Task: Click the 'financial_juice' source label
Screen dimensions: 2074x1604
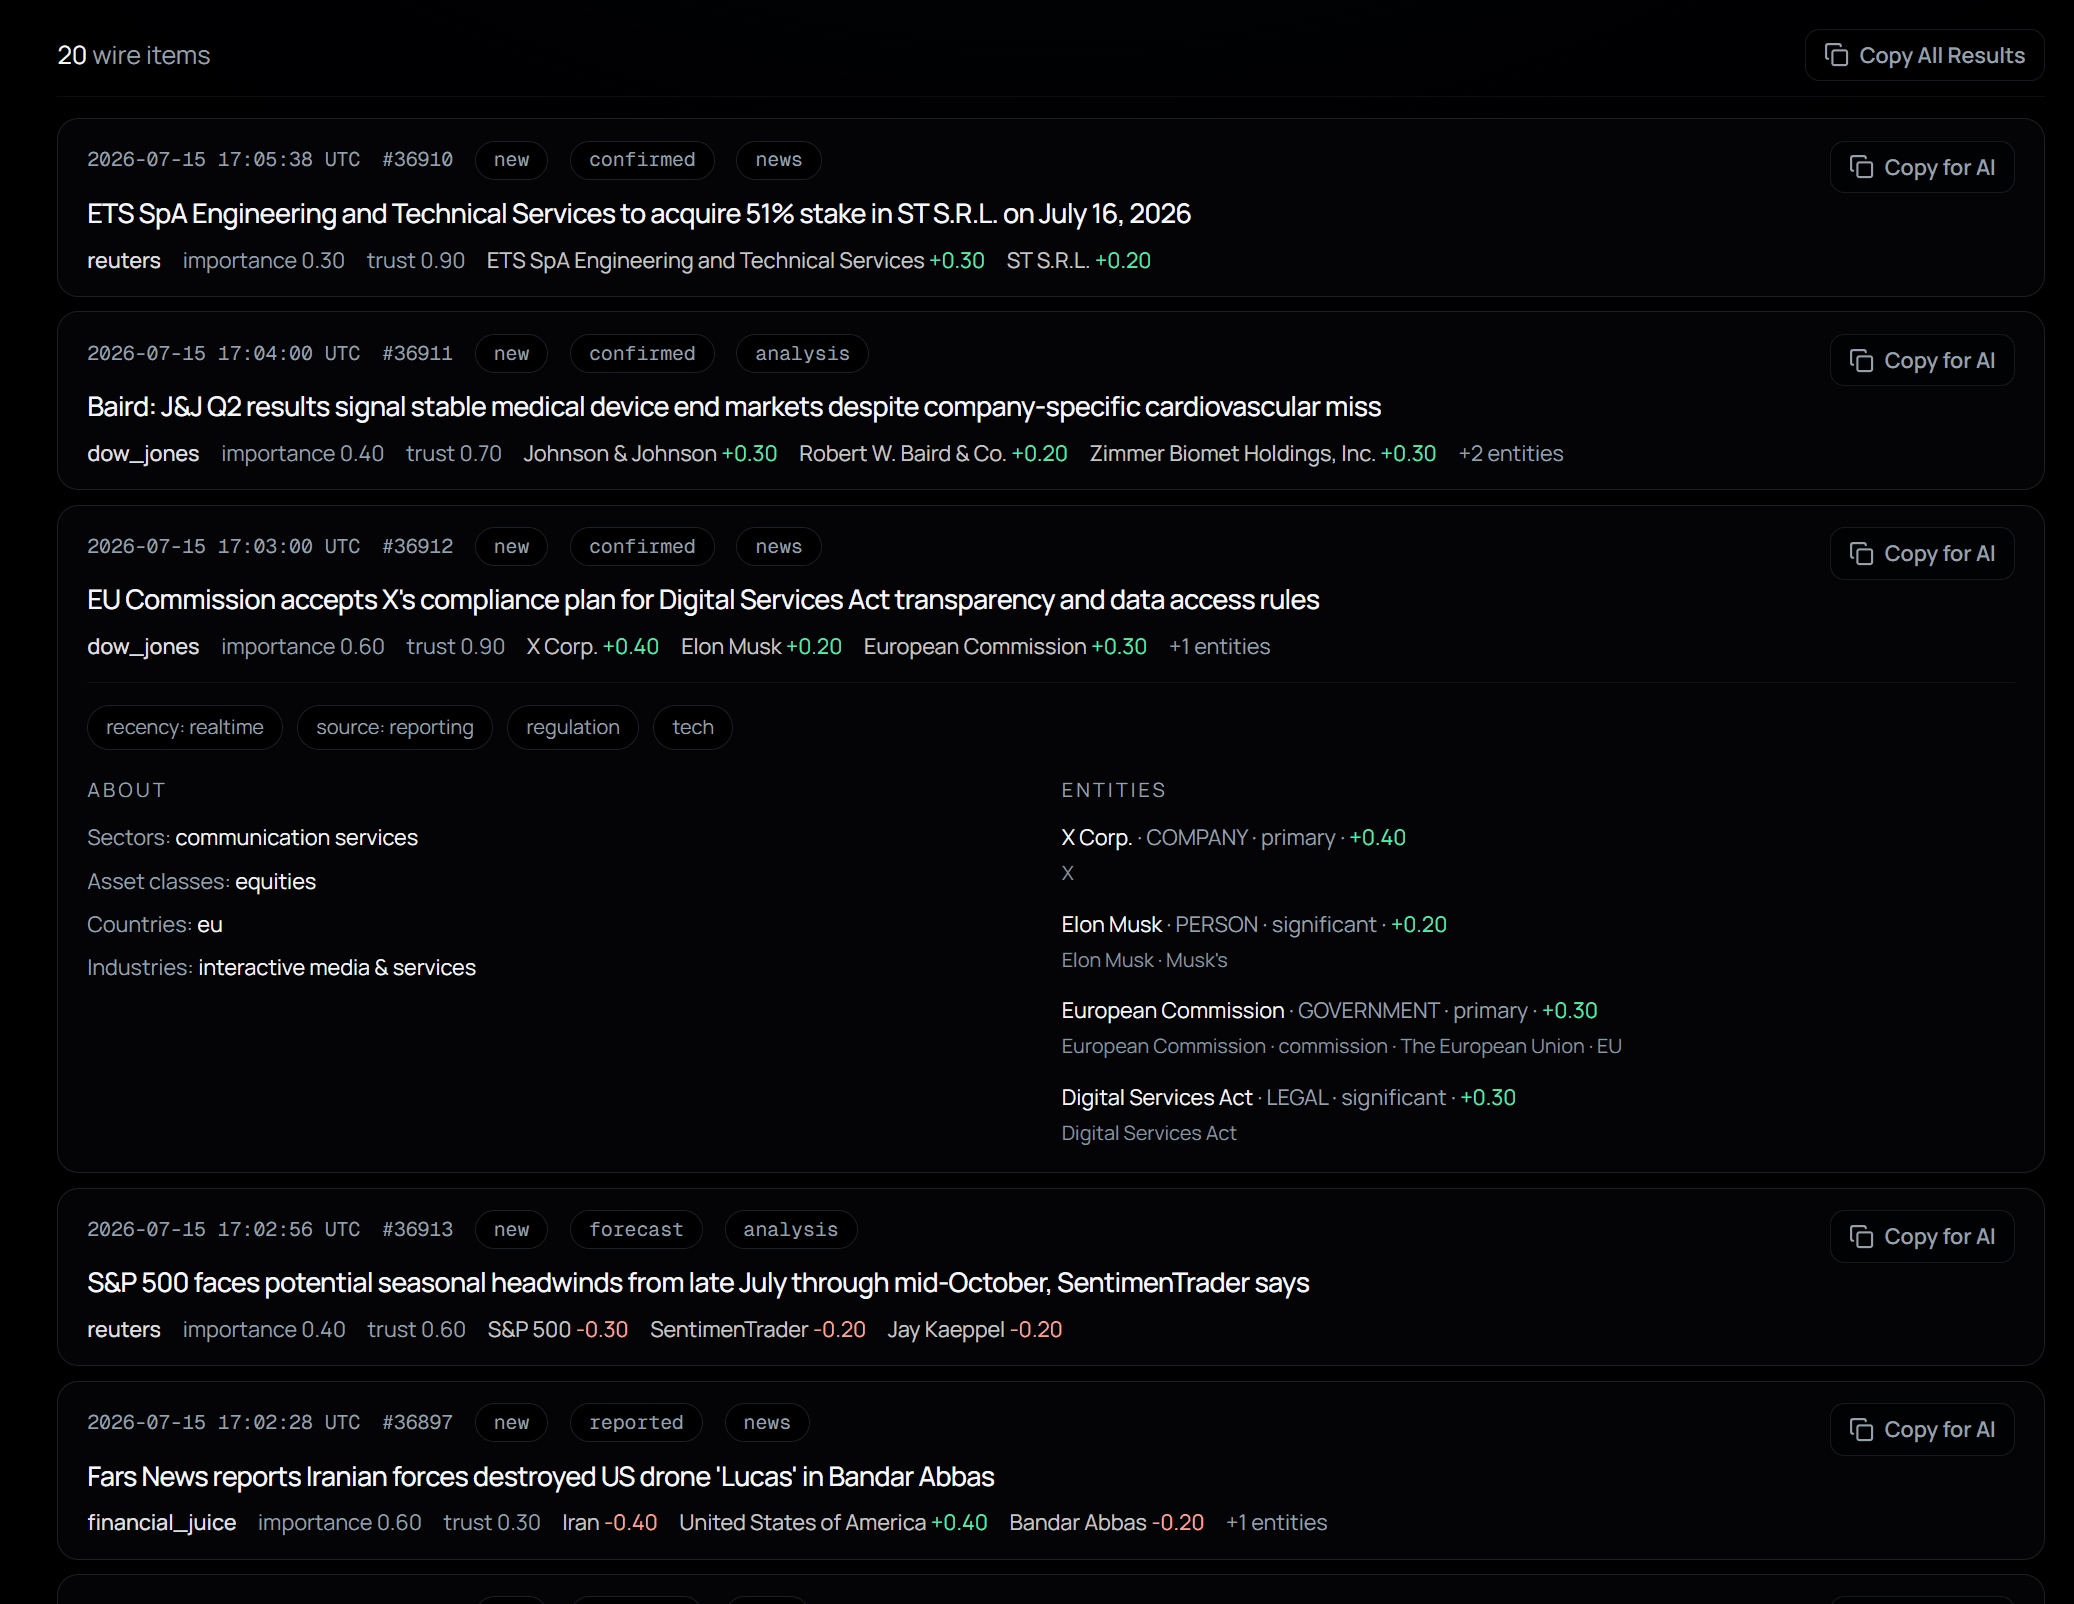Action: [162, 1522]
